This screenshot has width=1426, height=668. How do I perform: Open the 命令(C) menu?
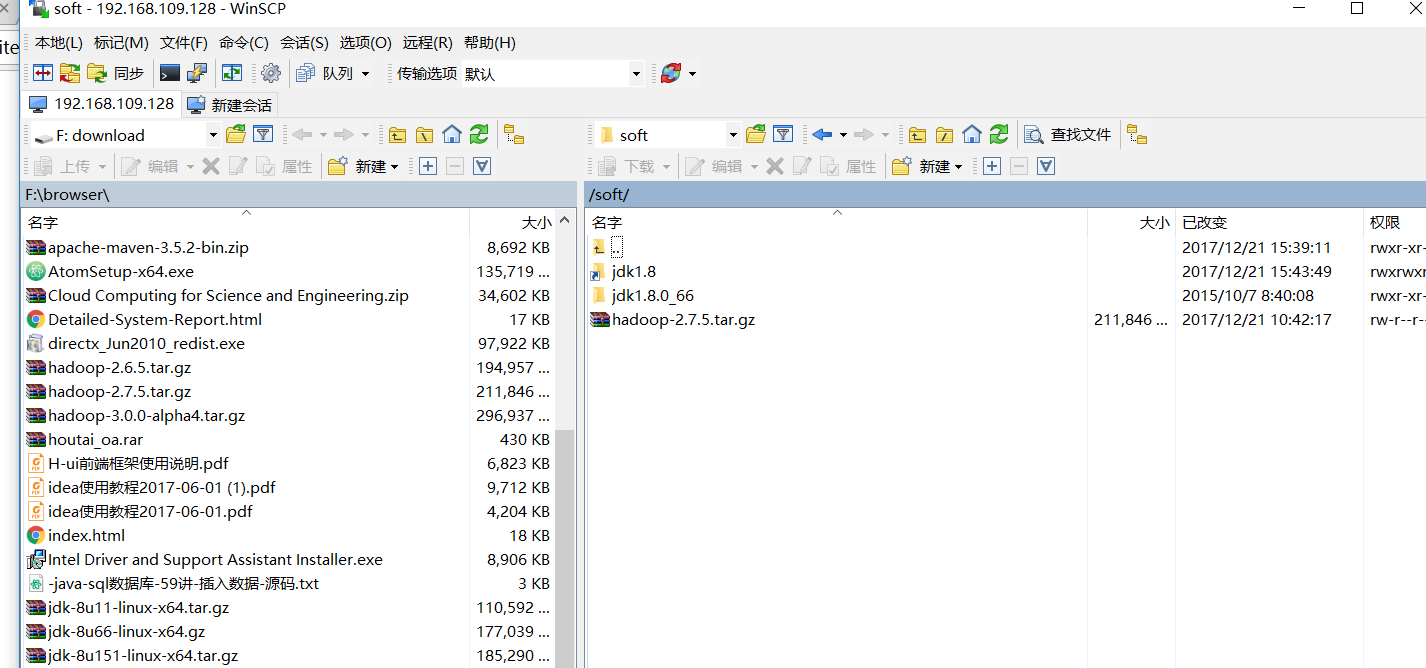[x=244, y=42]
